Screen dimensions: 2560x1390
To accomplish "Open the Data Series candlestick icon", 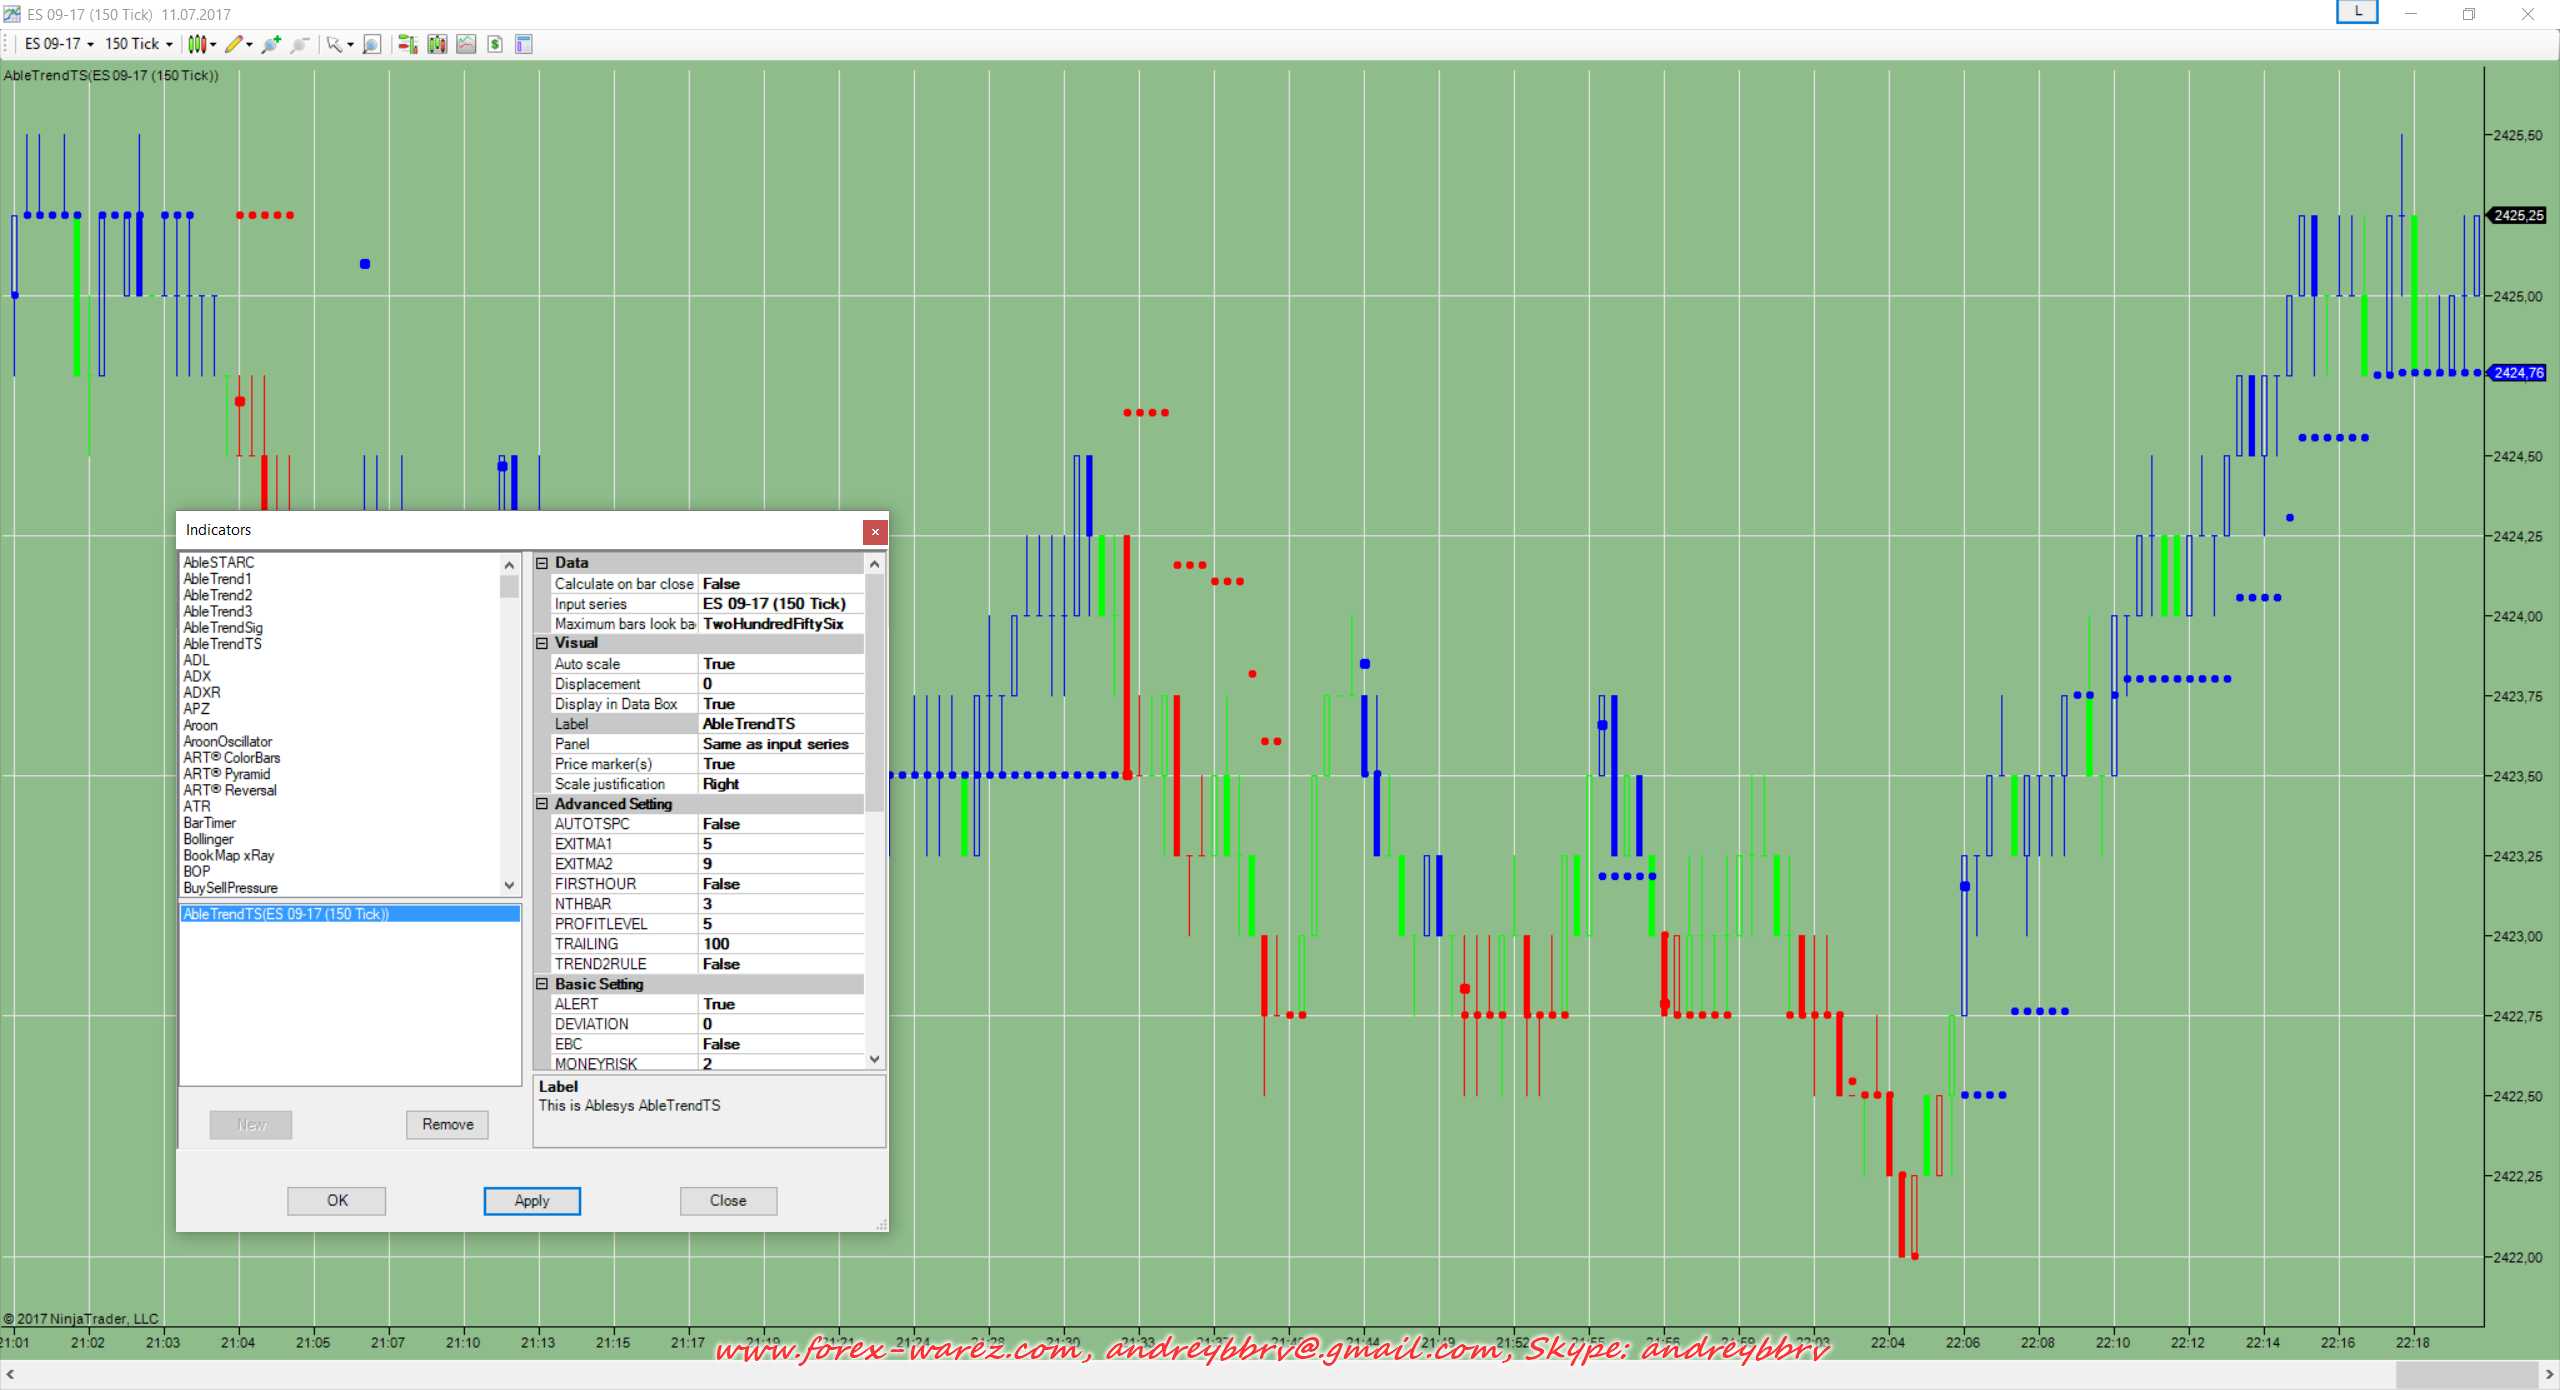I will (437, 44).
